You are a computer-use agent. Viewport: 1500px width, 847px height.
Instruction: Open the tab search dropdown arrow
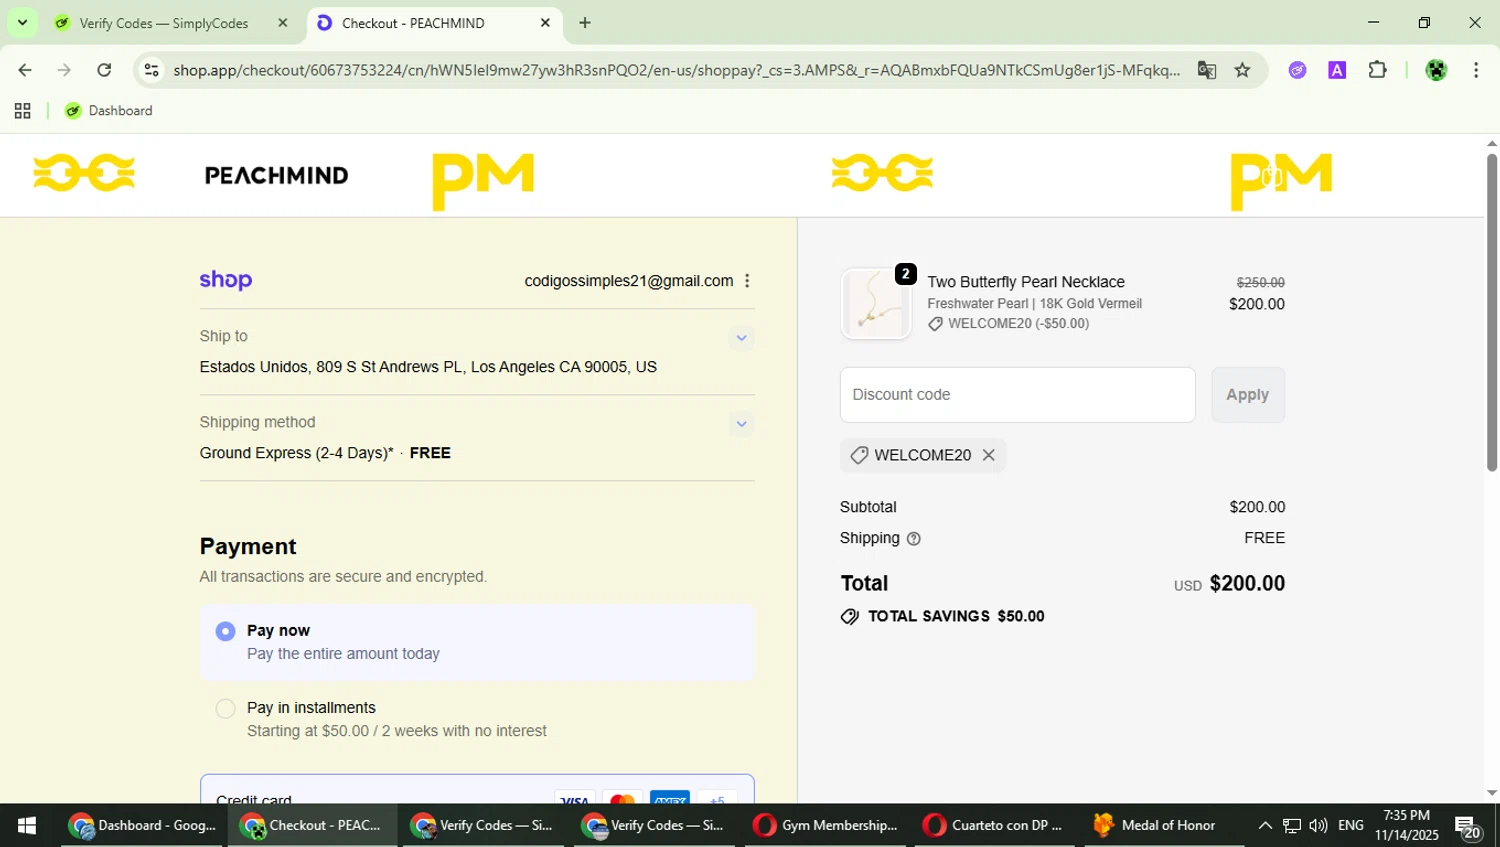[22, 22]
